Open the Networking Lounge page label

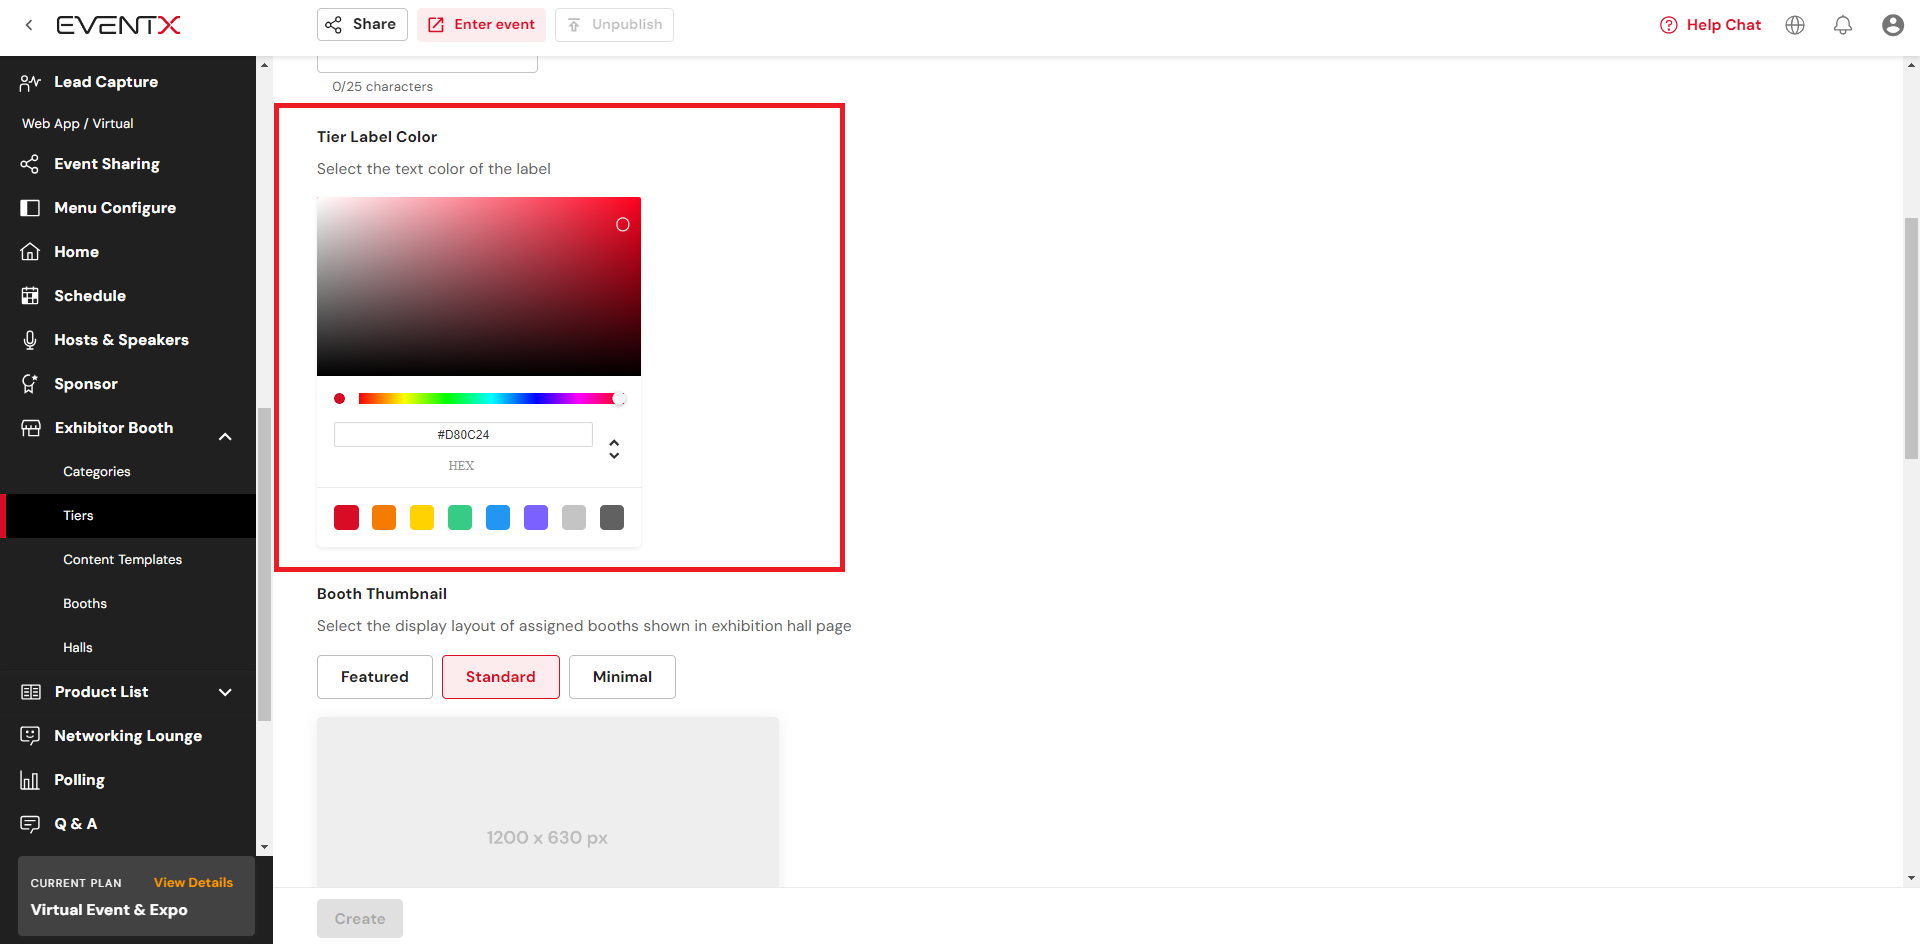point(128,736)
